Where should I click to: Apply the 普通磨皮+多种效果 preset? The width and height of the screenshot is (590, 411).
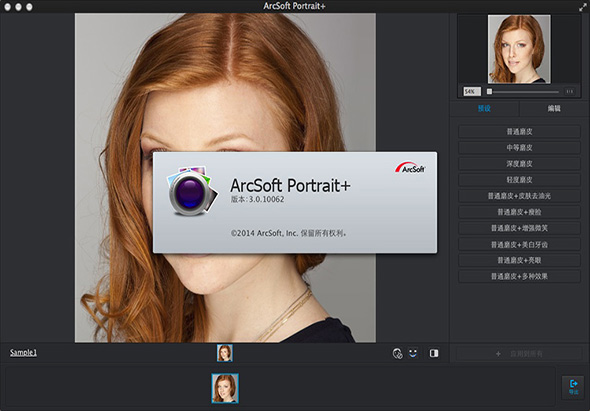519,277
